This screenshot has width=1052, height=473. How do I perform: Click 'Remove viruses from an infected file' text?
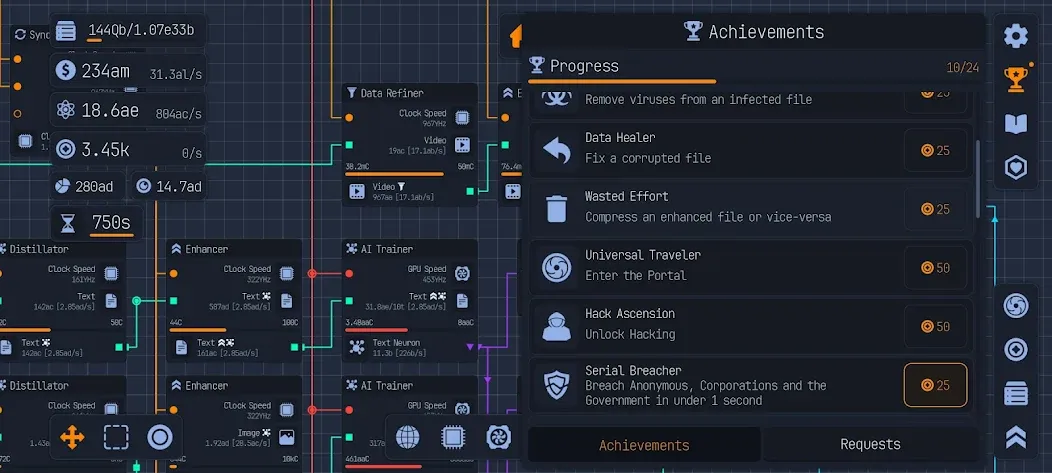click(x=698, y=99)
